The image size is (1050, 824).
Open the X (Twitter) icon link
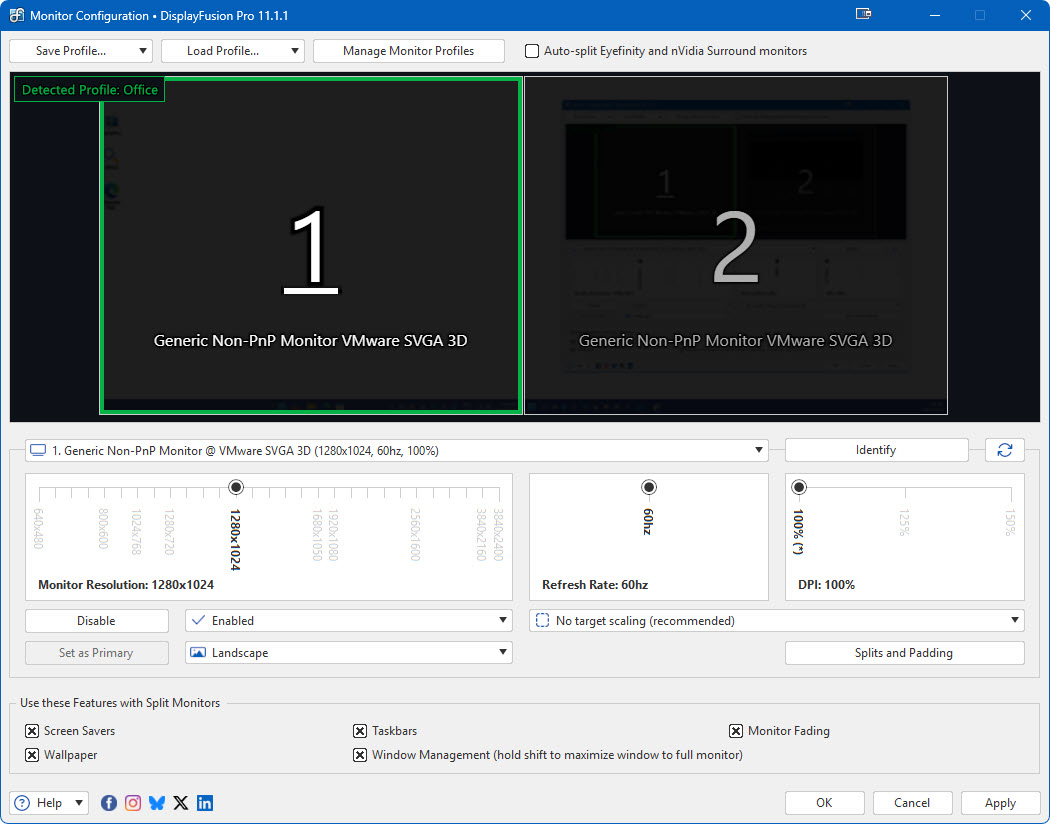(x=181, y=803)
